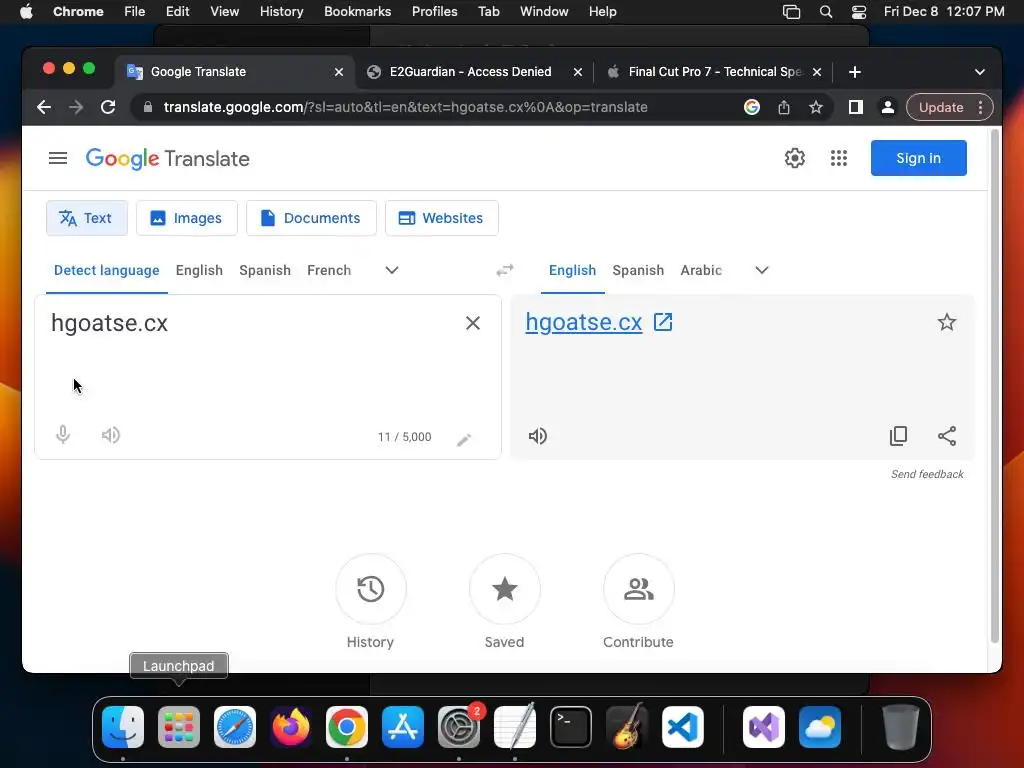
Task: Click the Send feedback link
Action: tap(927, 474)
